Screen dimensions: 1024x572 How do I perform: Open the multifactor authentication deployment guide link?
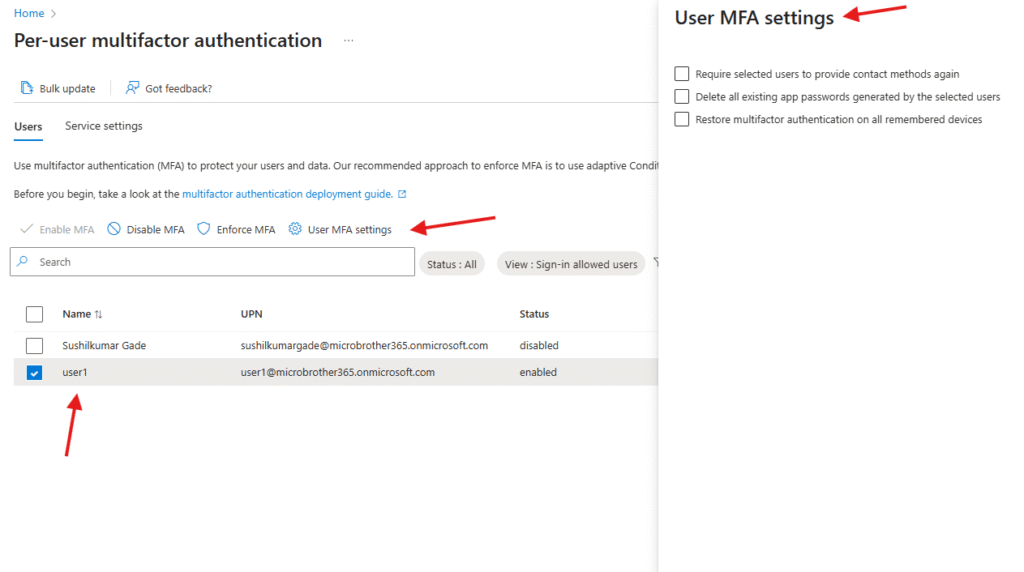point(288,194)
